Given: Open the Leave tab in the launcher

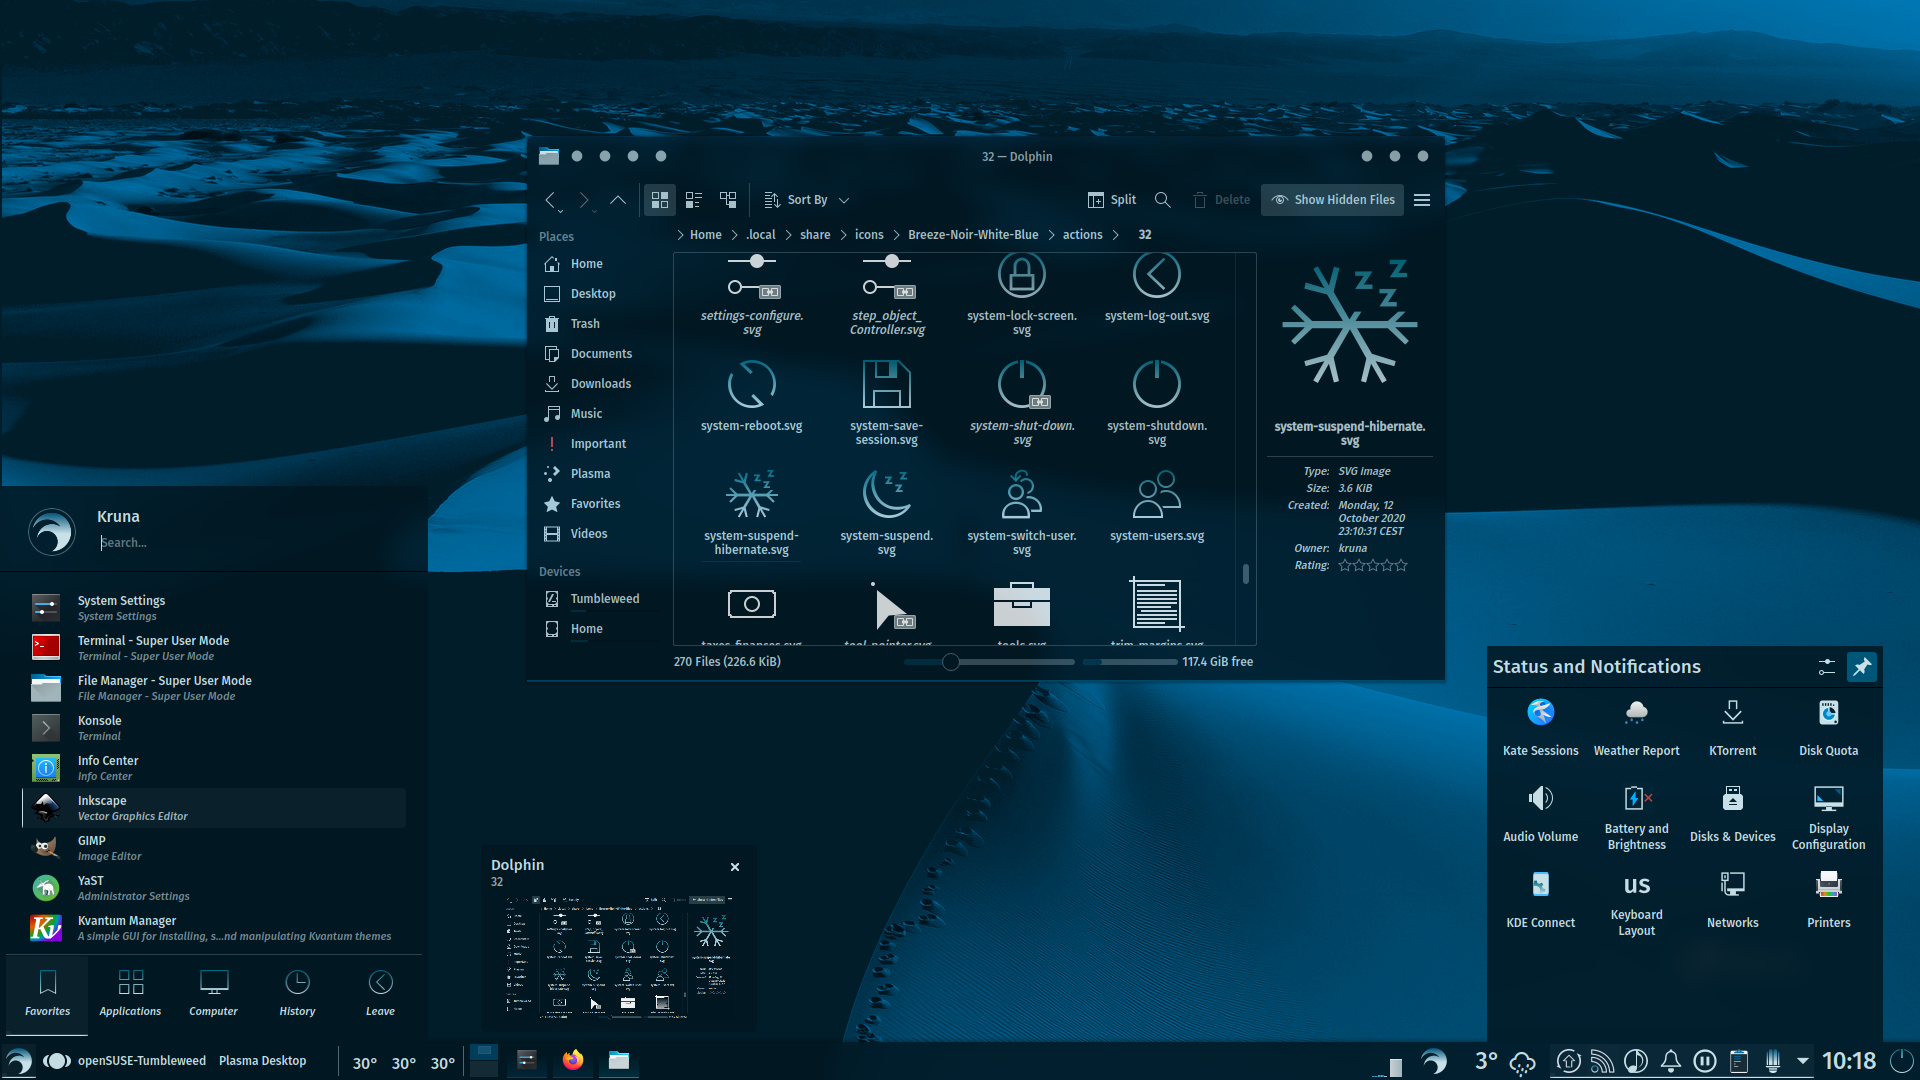Looking at the screenshot, I should [380, 992].
